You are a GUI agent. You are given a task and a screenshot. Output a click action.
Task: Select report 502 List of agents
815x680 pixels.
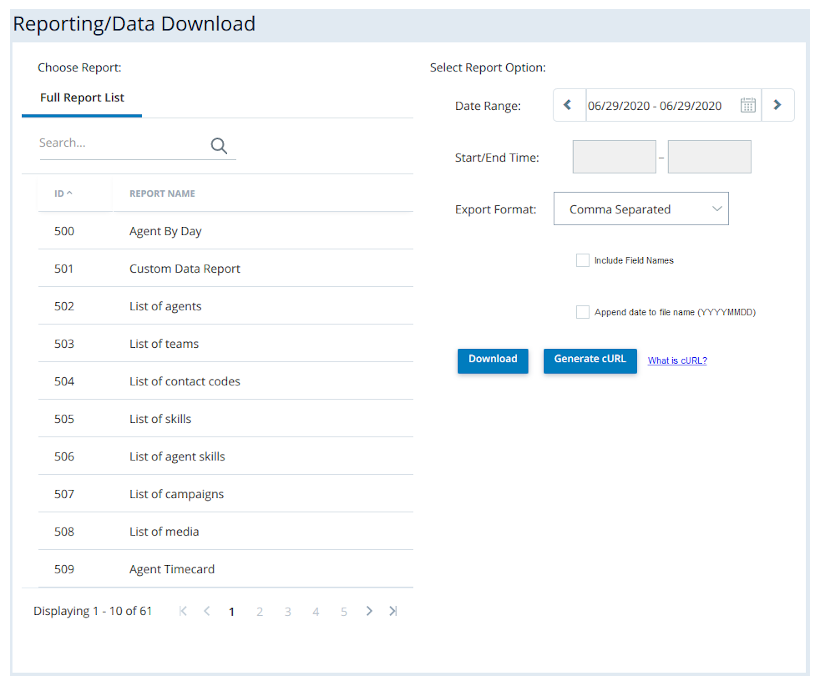tap(226, 306)
